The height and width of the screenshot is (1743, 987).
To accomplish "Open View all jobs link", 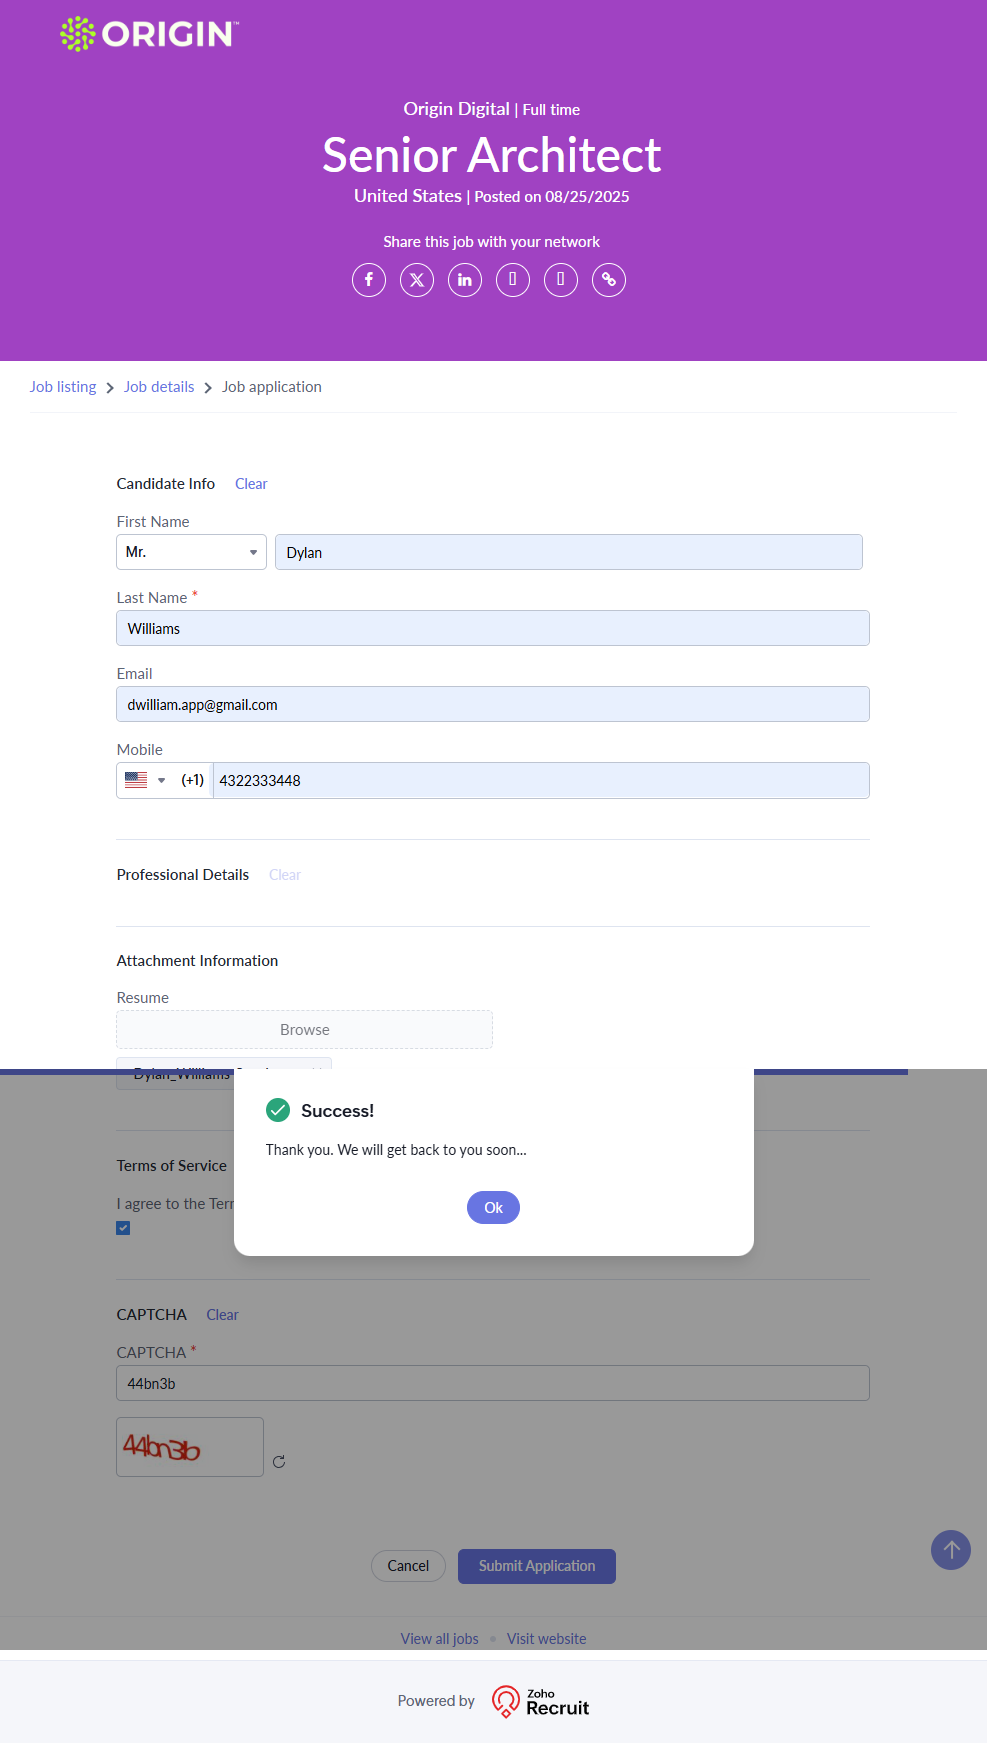I will (x=440, y=1639).
